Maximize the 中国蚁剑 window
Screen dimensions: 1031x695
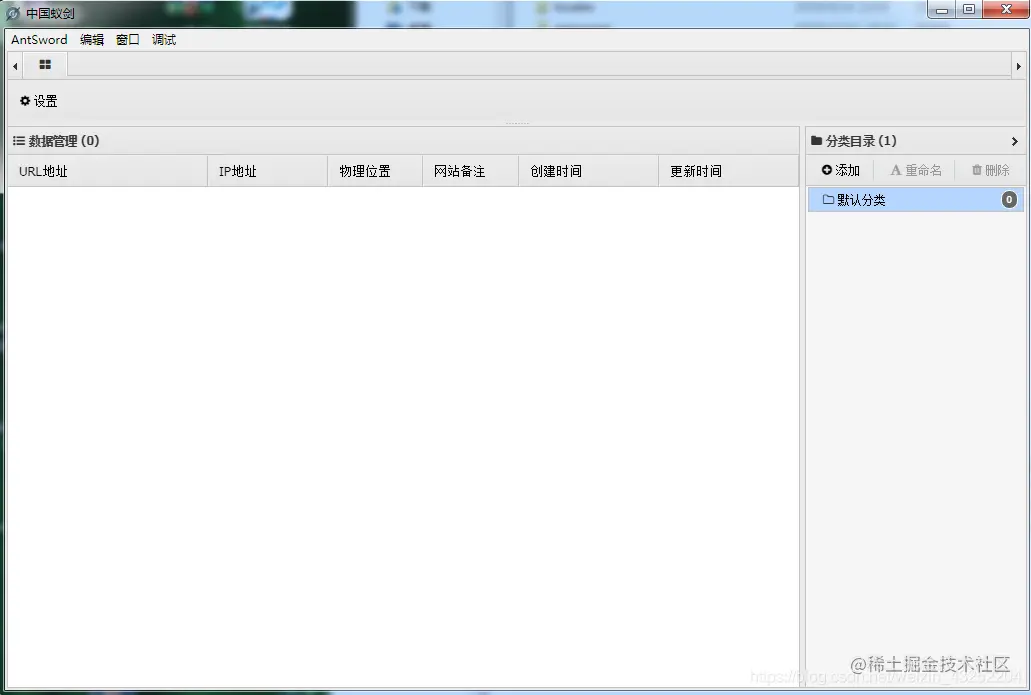pyautogui.click(x=969, y=9)
